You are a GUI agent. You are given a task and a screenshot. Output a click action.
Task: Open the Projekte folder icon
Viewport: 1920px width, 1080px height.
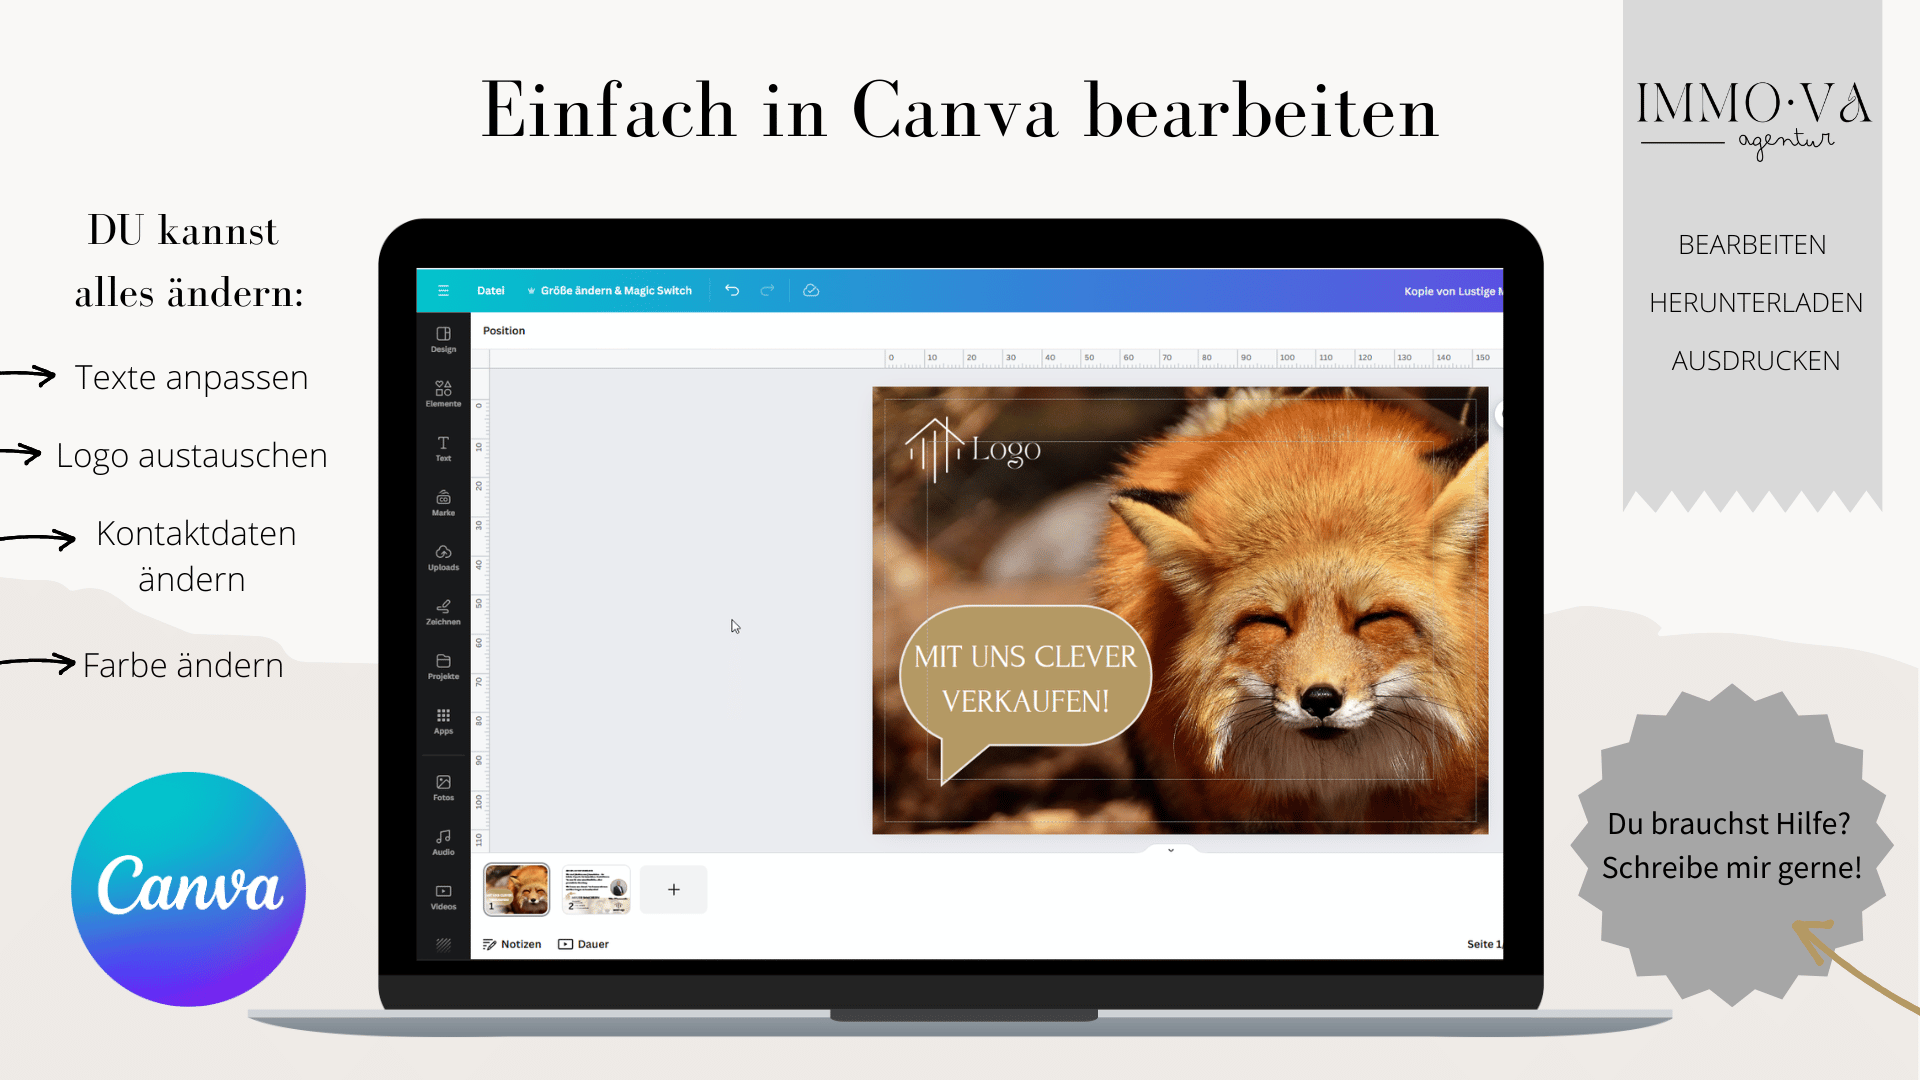(x=443, y=666)
